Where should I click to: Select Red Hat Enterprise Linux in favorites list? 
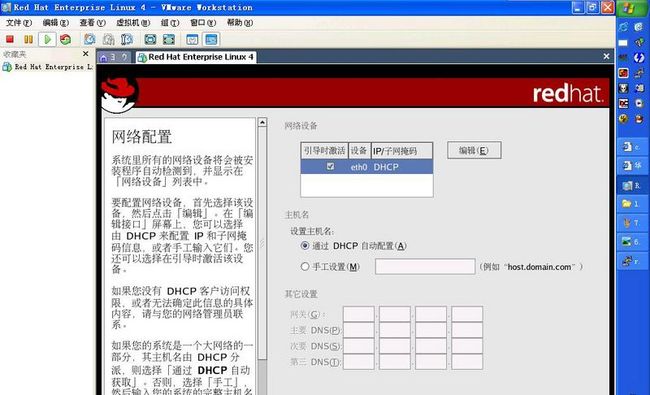(x=48, y=67)
